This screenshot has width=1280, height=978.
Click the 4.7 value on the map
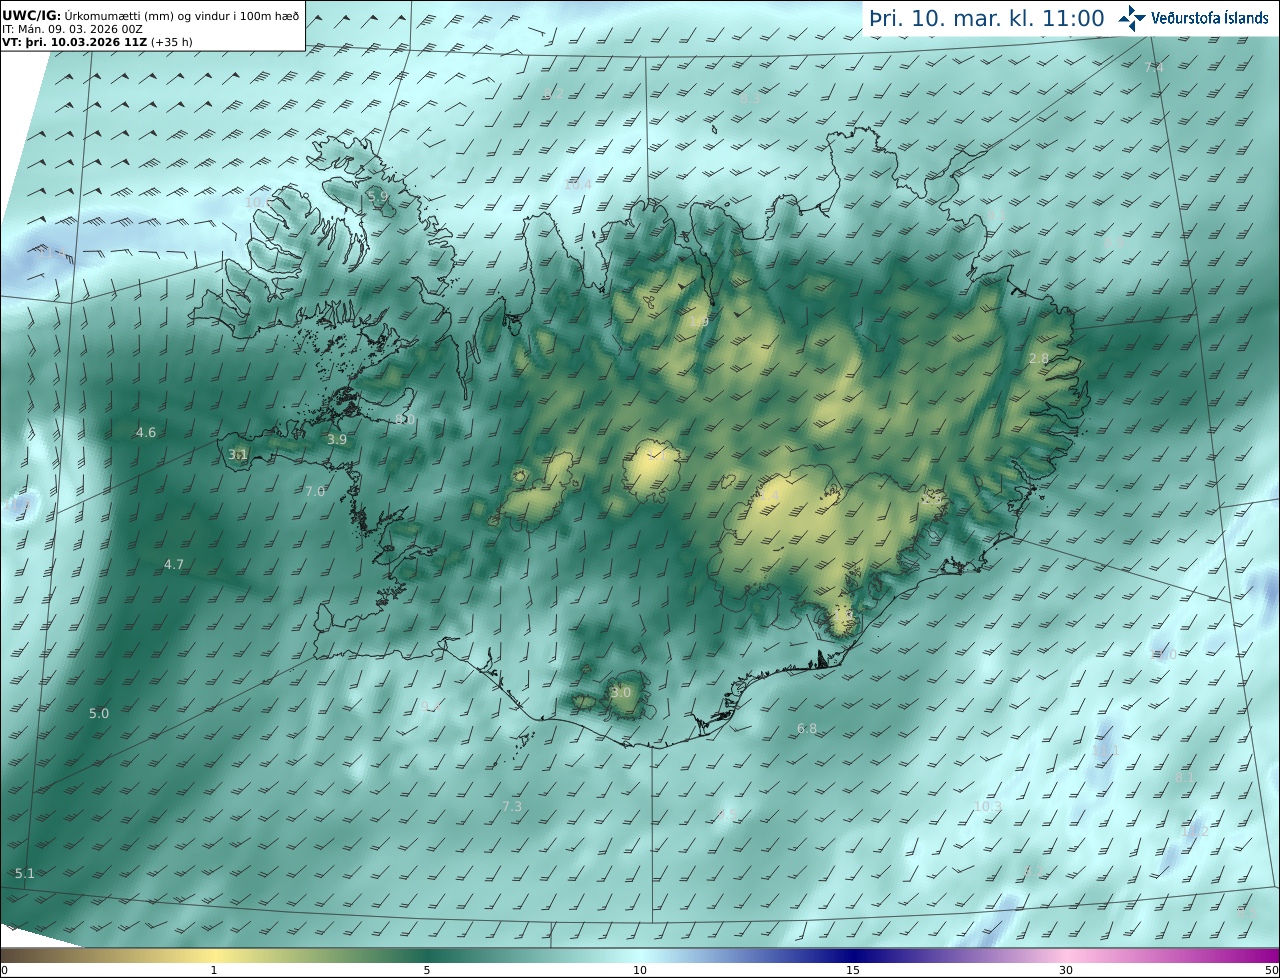click(174, 565)
